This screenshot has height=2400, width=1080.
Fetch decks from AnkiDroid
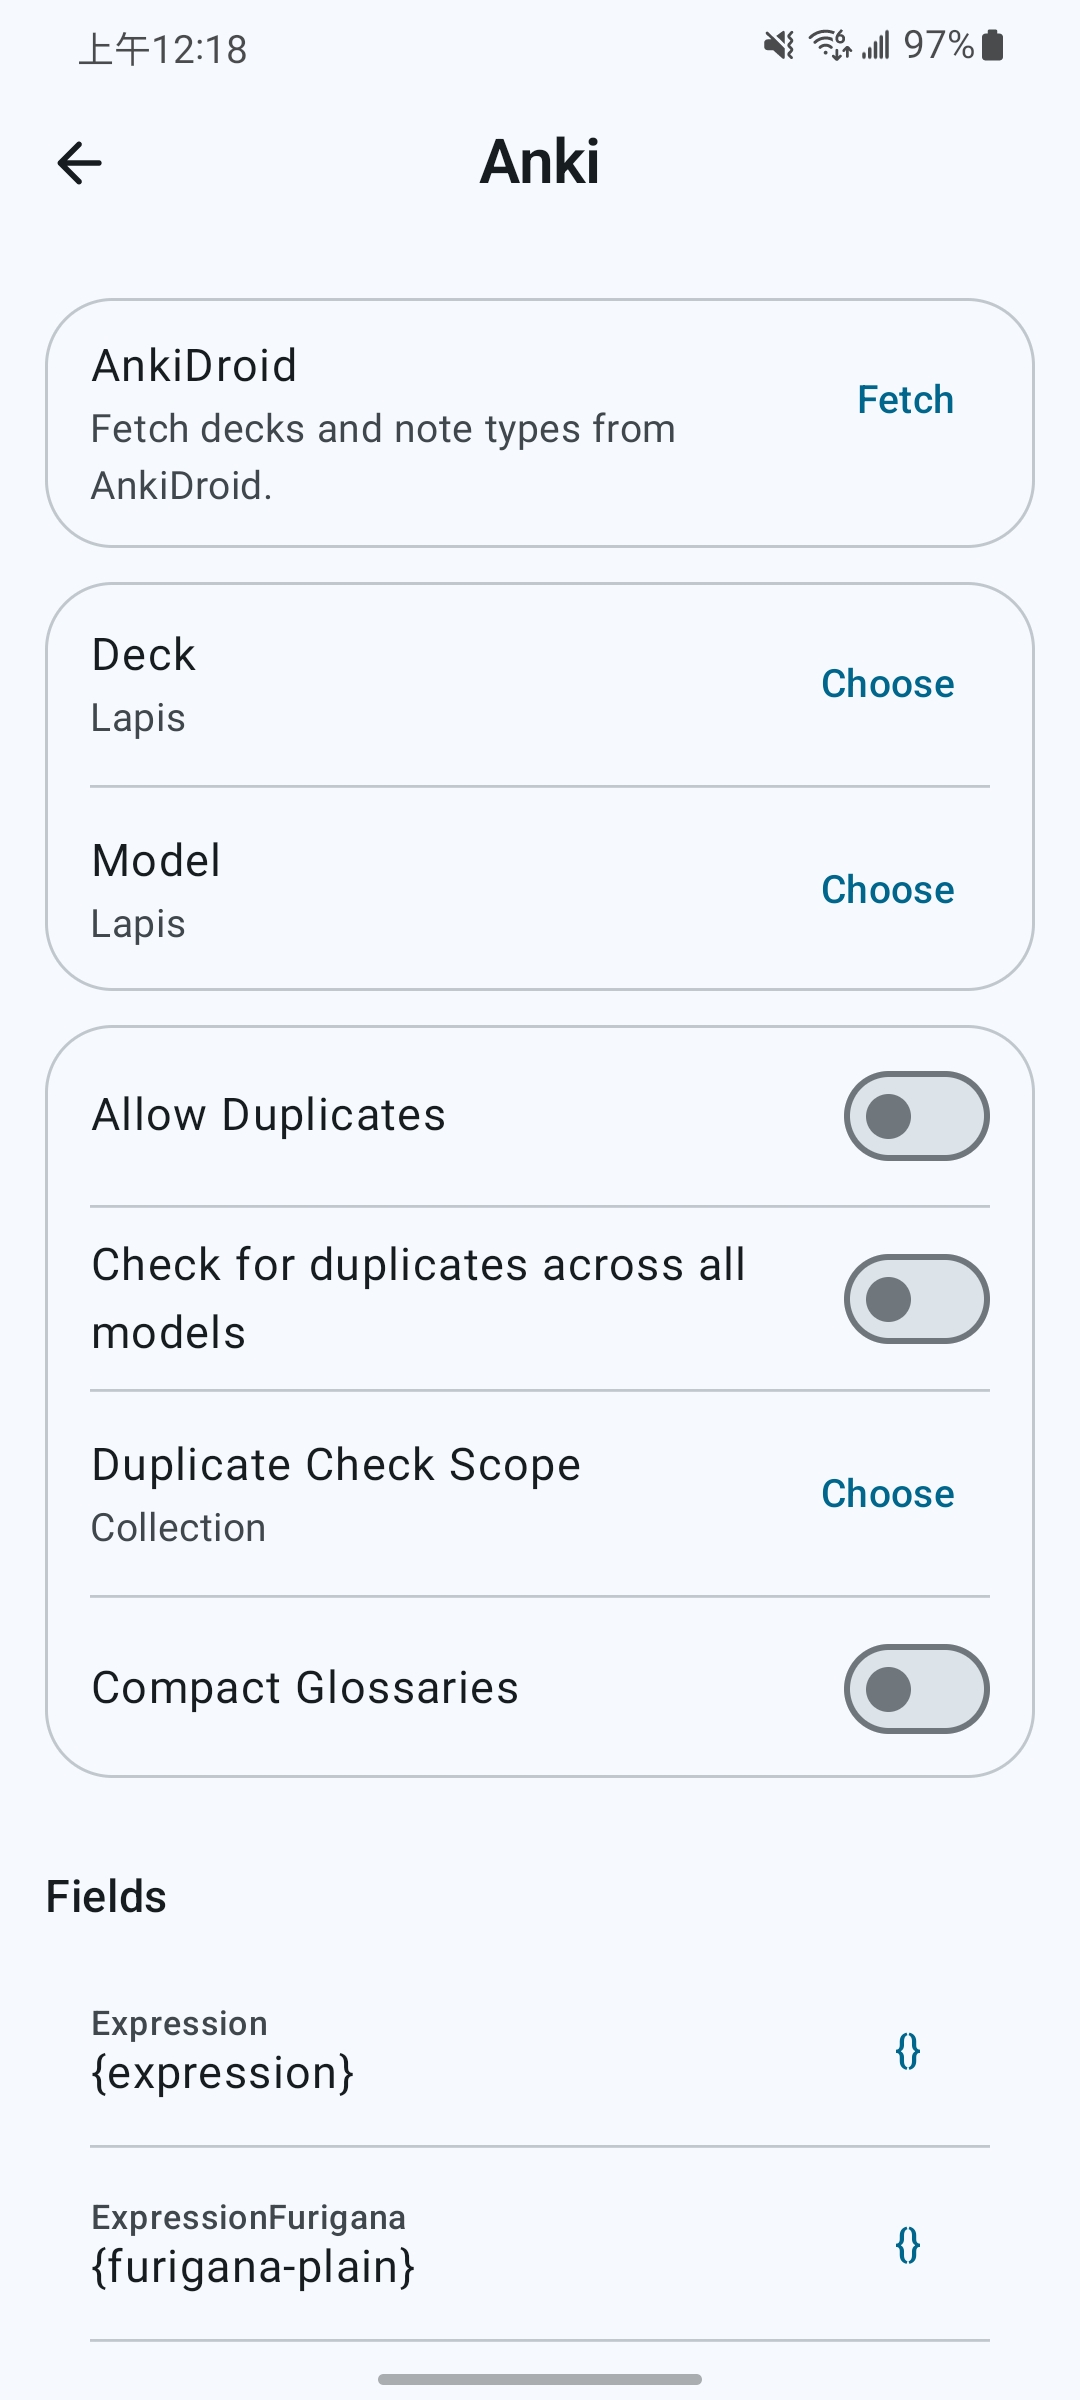point(905,400)
